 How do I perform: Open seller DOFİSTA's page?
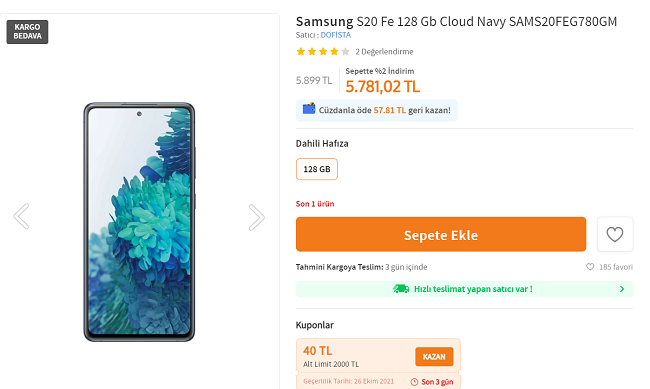coord(335,35)
